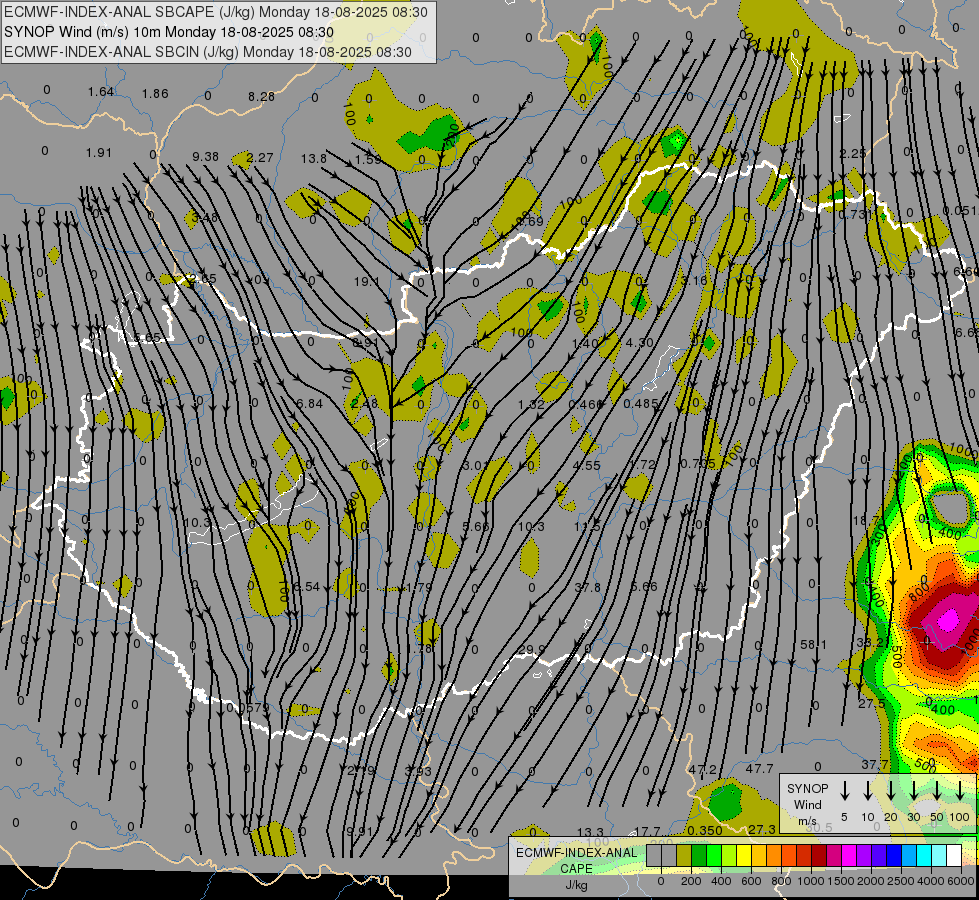This screenshot has width=979, height=900.
Task: Click the 37.7 value on the map
Action: pos(875,764)
